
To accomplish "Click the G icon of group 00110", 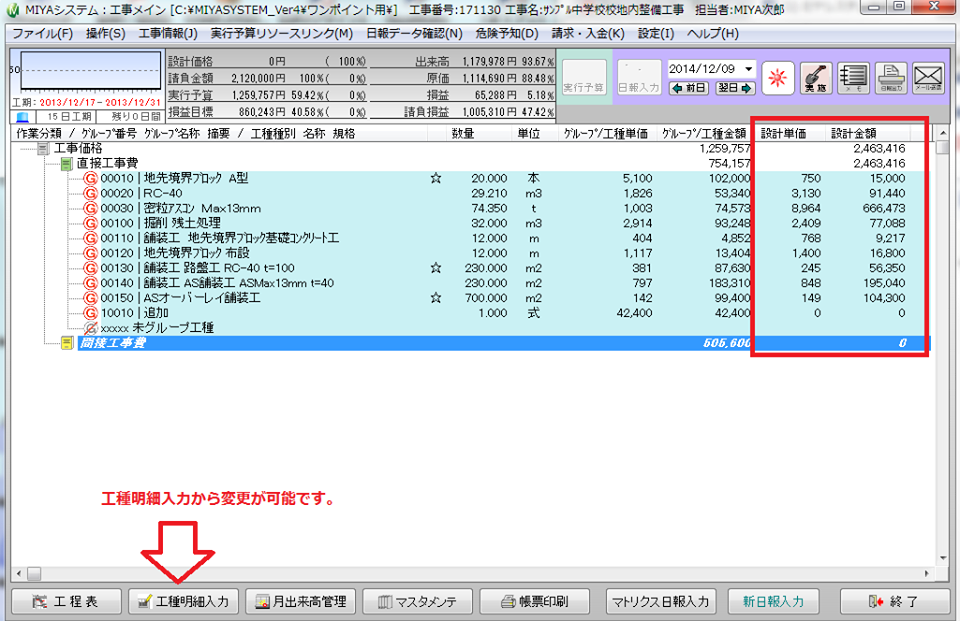I will [x=91, y=238].
